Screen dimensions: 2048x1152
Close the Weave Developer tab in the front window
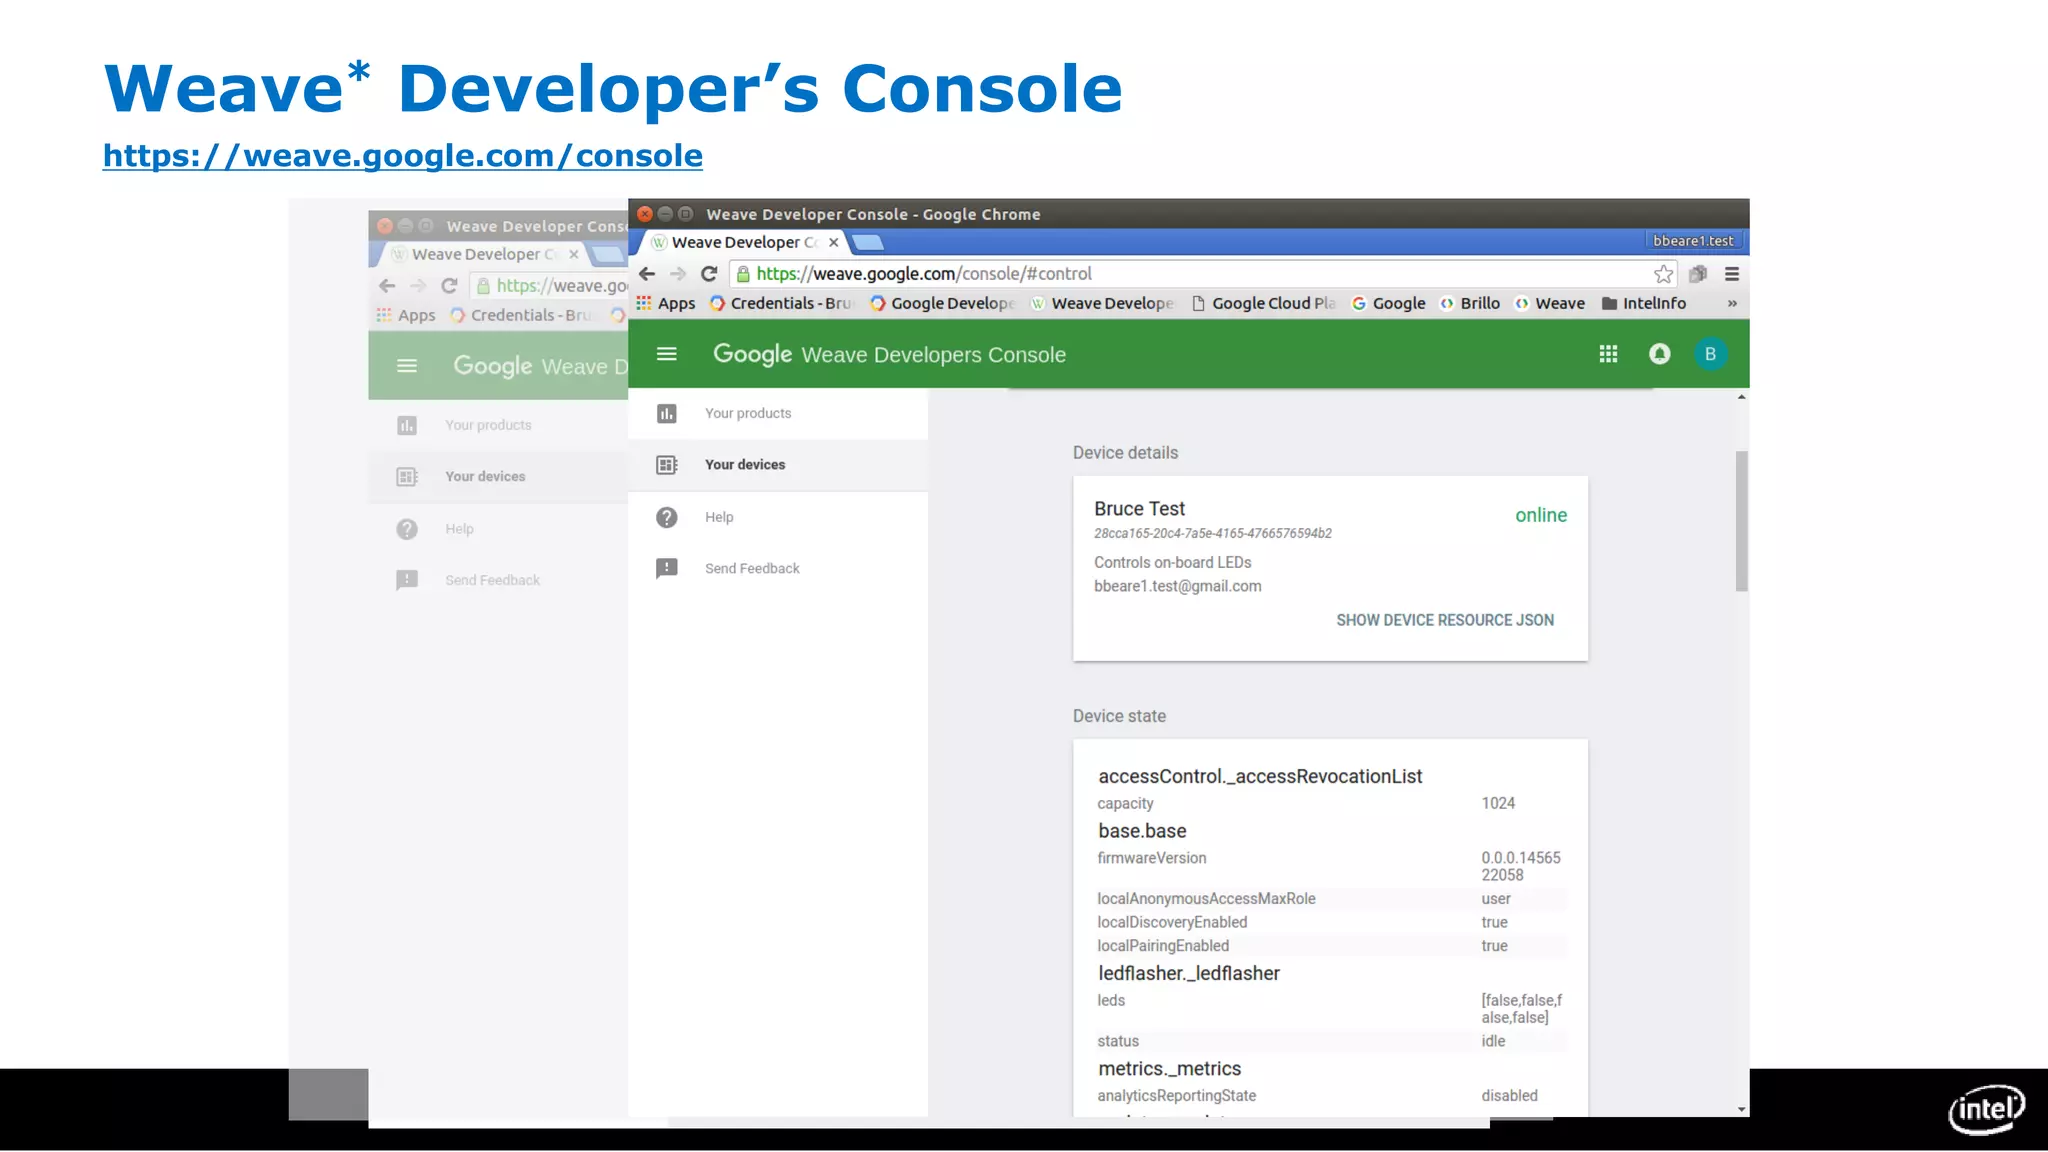(x=833, y=242)
